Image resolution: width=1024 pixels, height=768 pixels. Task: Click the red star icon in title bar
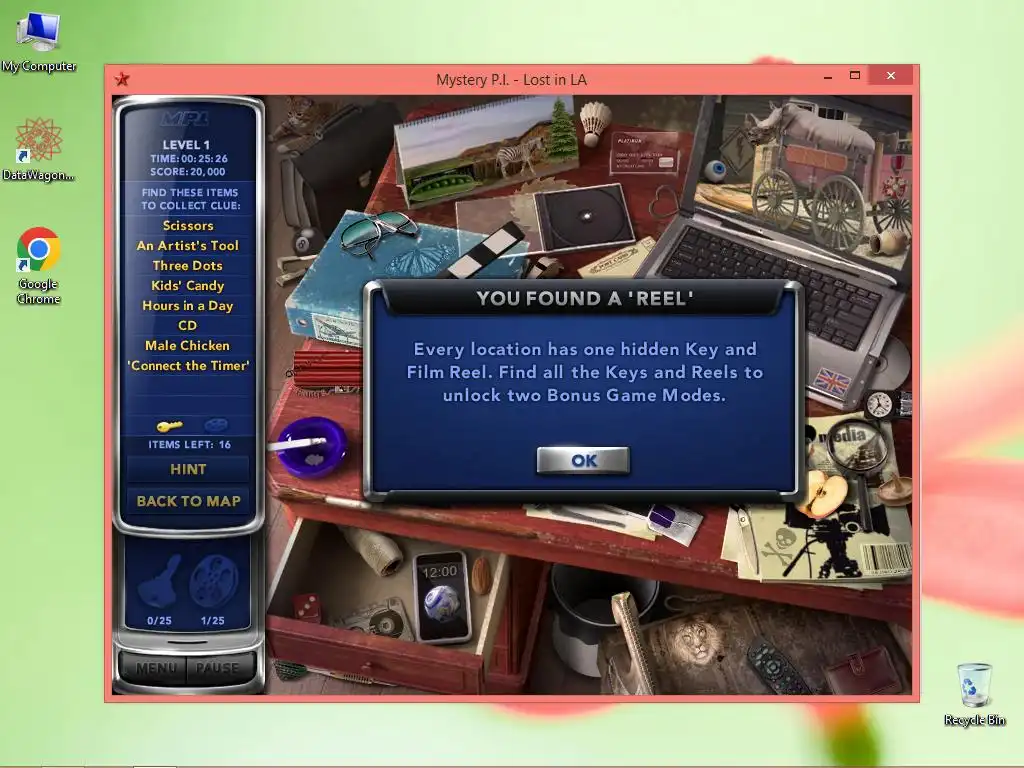(x=121, y=80)
